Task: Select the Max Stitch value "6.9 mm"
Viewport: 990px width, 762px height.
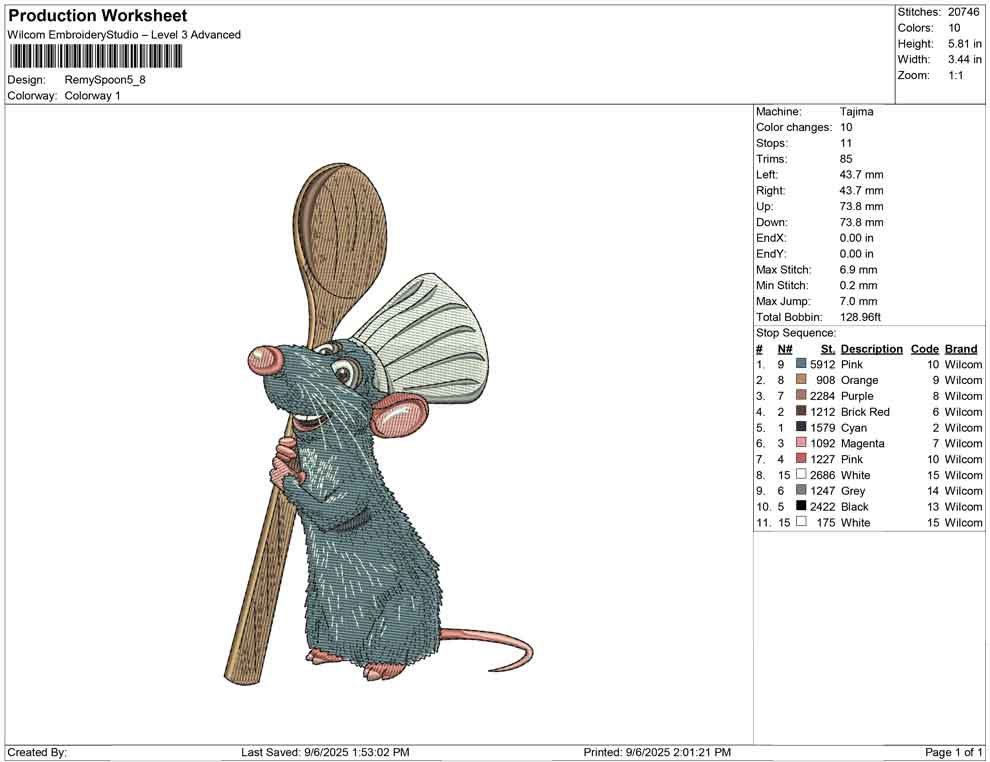Action: pyautogui.click(x=859, y=270)
